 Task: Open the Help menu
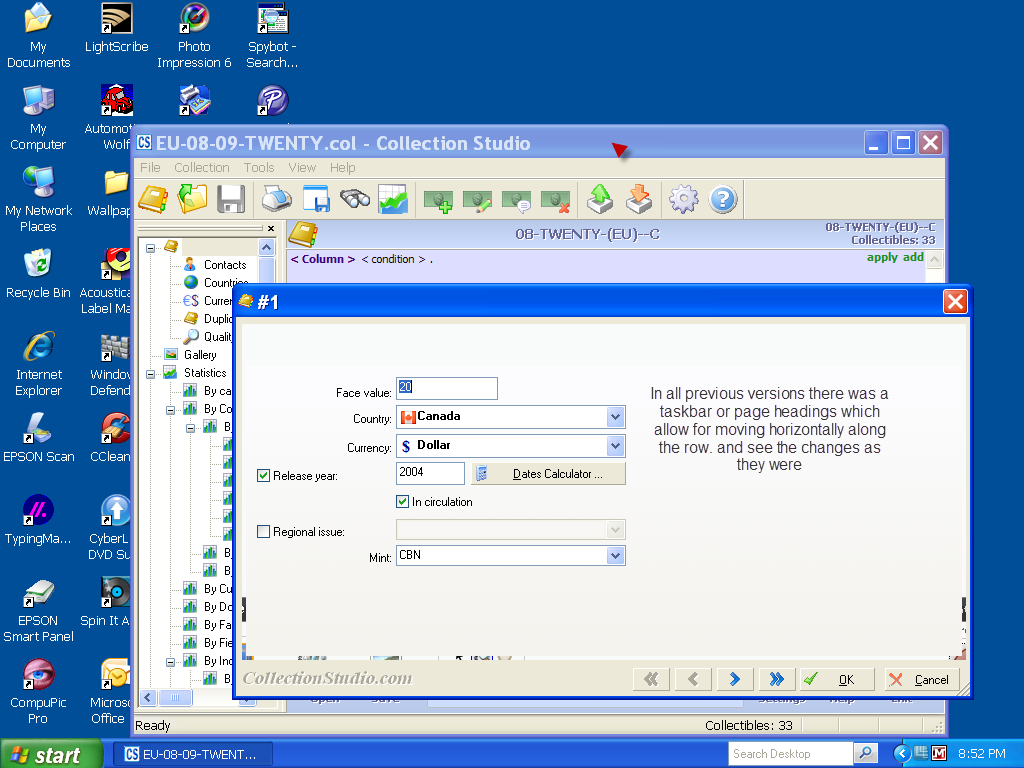point(342,168)
